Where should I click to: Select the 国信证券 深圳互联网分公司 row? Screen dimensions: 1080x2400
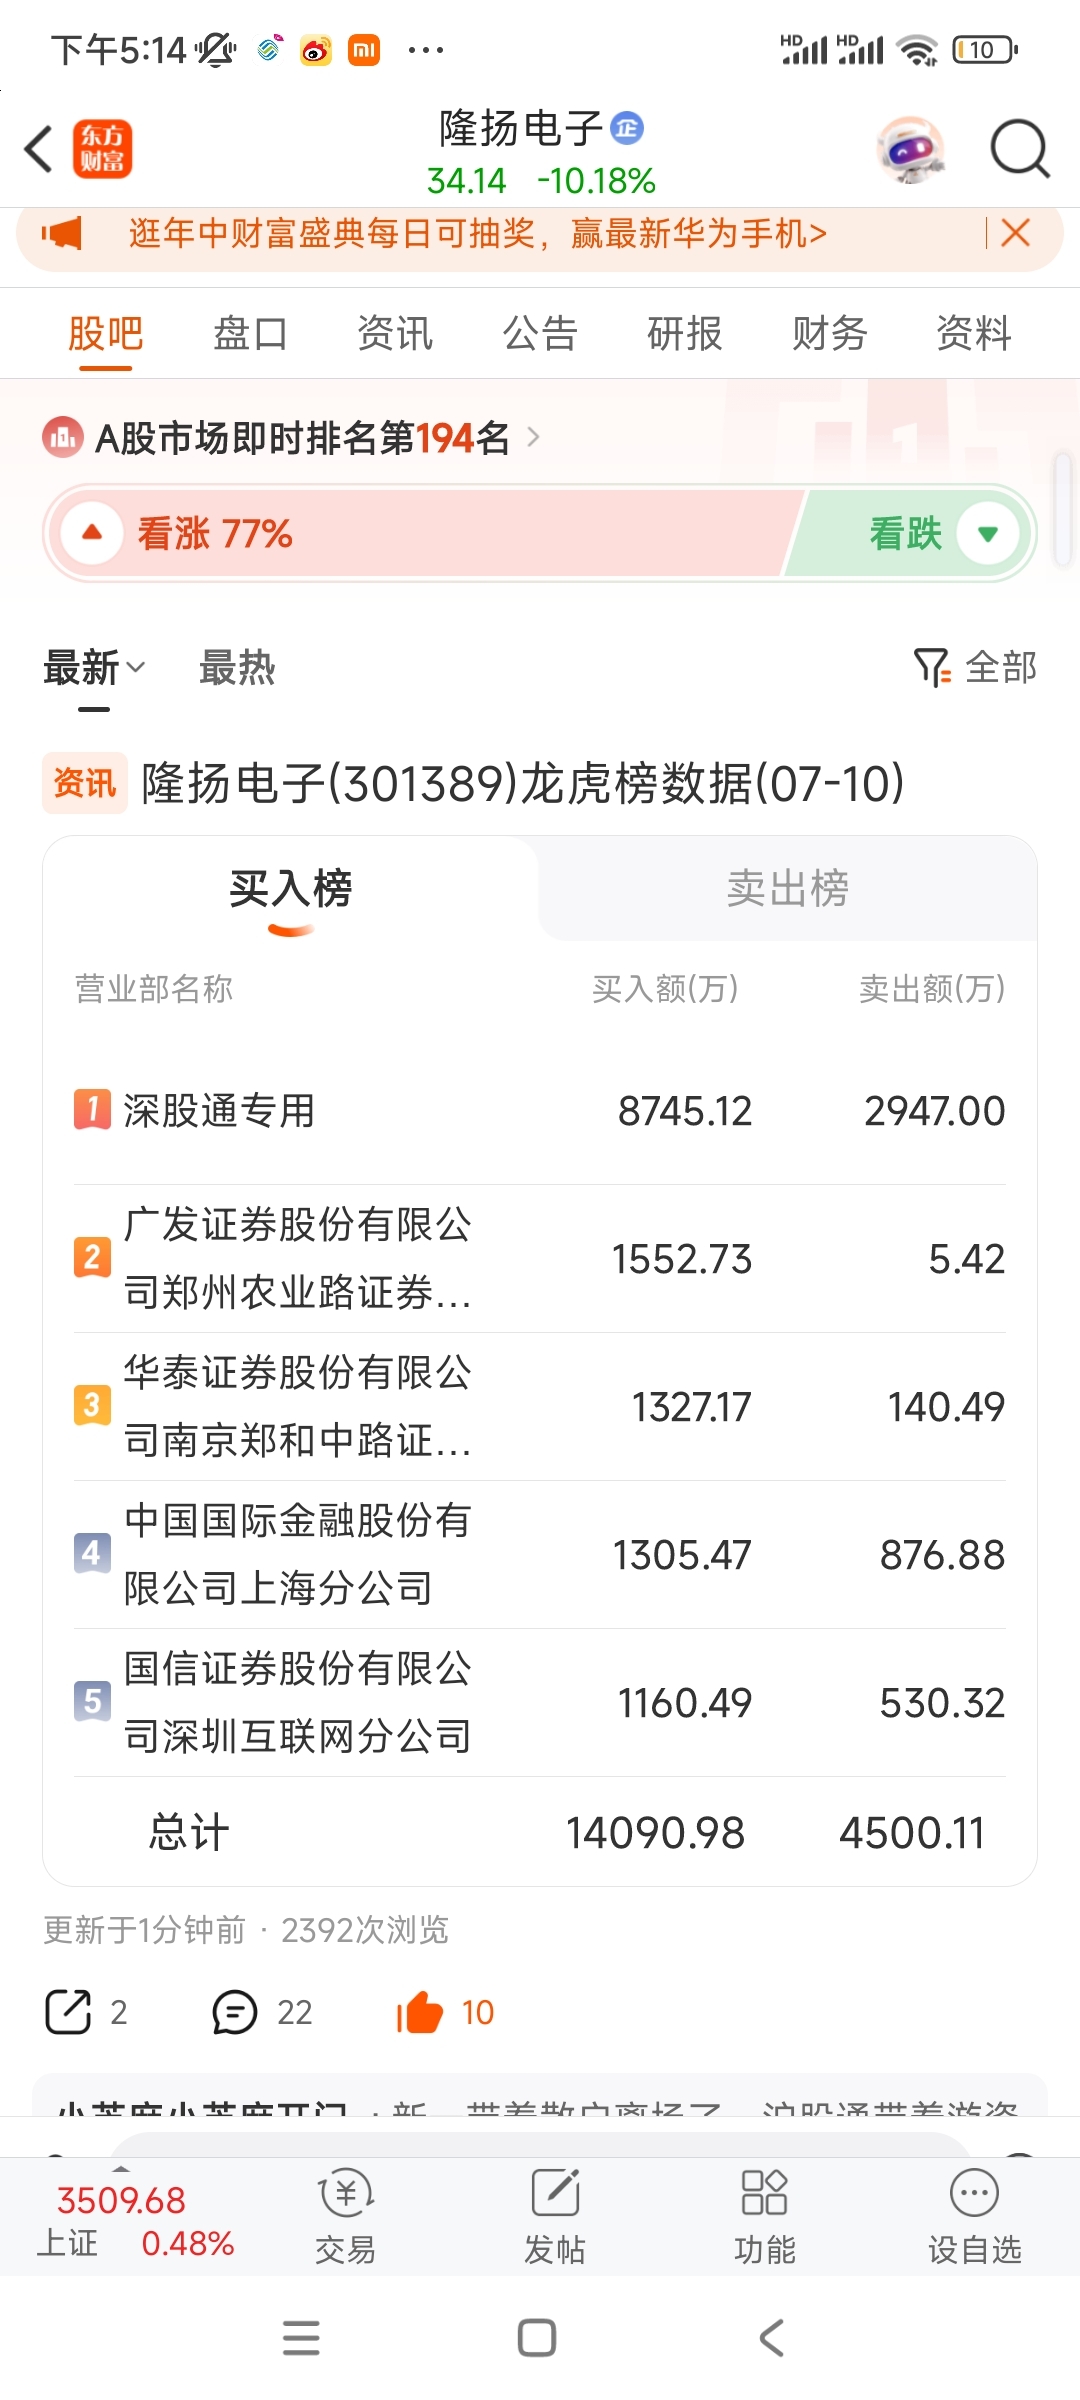540,1703
